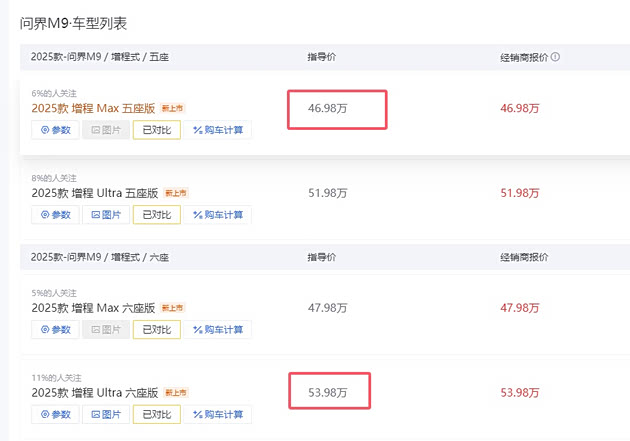Screen dimensions: 630x441
Task: Click the 2025款 增程 Max 六座版 title
Action: pyautogui.click(x=93, y=308)
